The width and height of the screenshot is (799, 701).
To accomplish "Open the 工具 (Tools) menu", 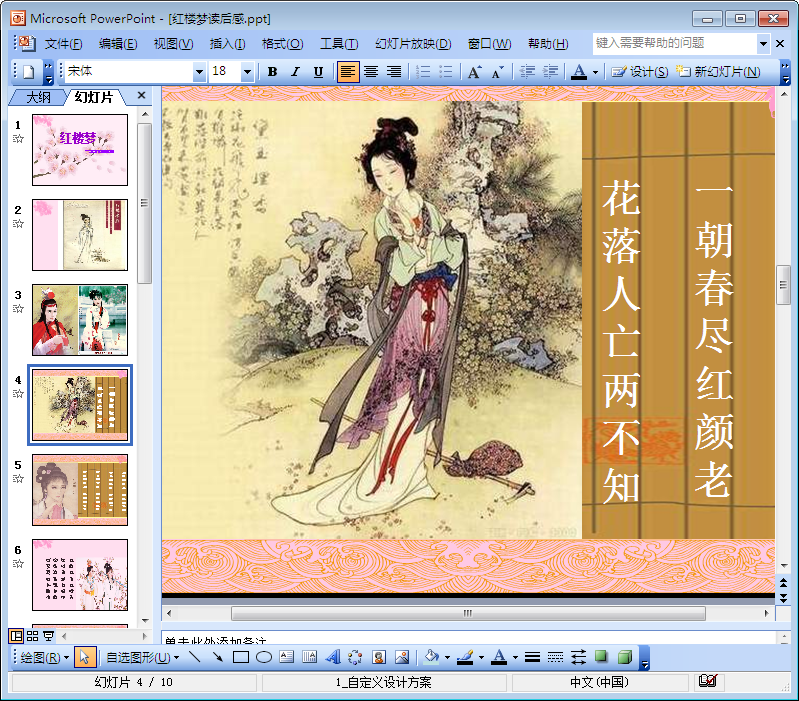I will pyautogui.click(x=339, y=44).
